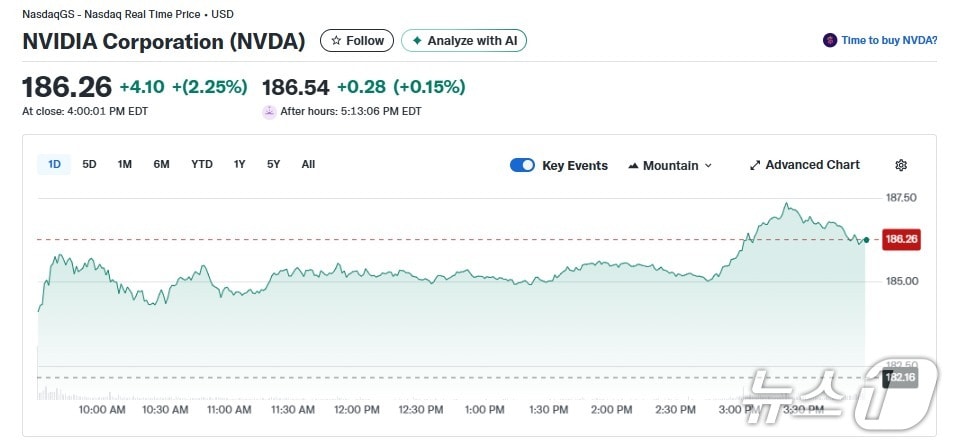The image size is (953, 445).
Task: Click the mountain chart type icon
Action: point(633,166)
